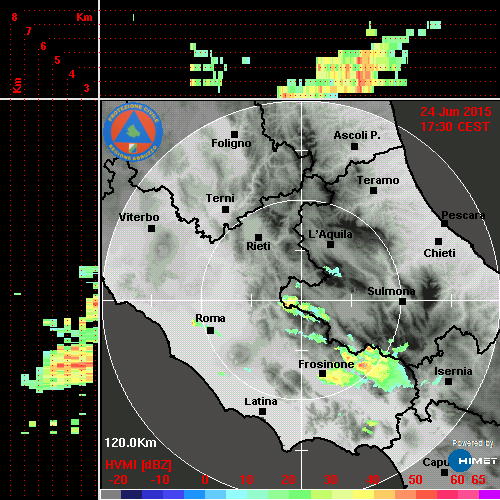Click the 'Terni' map label
This screenshot has width=500, height=500.
(220, 198)
